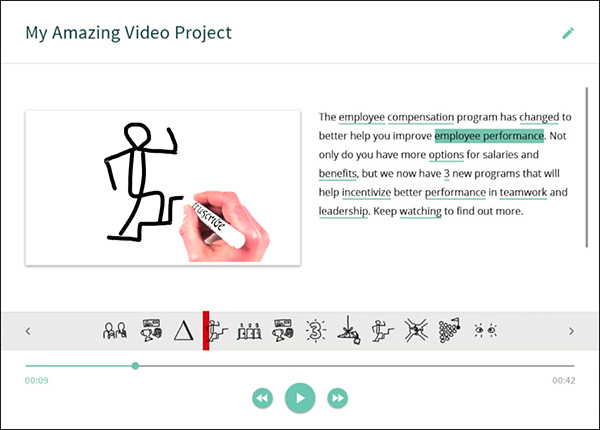Screen dimensions: 600x430
Task: Select the two eyes scene thumbnail
Action: coord(485,331)
